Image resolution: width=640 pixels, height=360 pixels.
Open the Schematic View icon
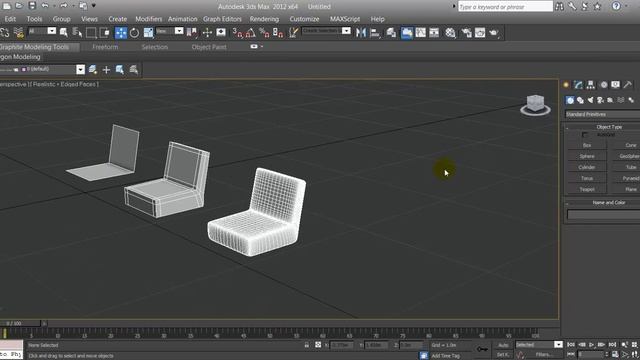(x=434, y=33)
